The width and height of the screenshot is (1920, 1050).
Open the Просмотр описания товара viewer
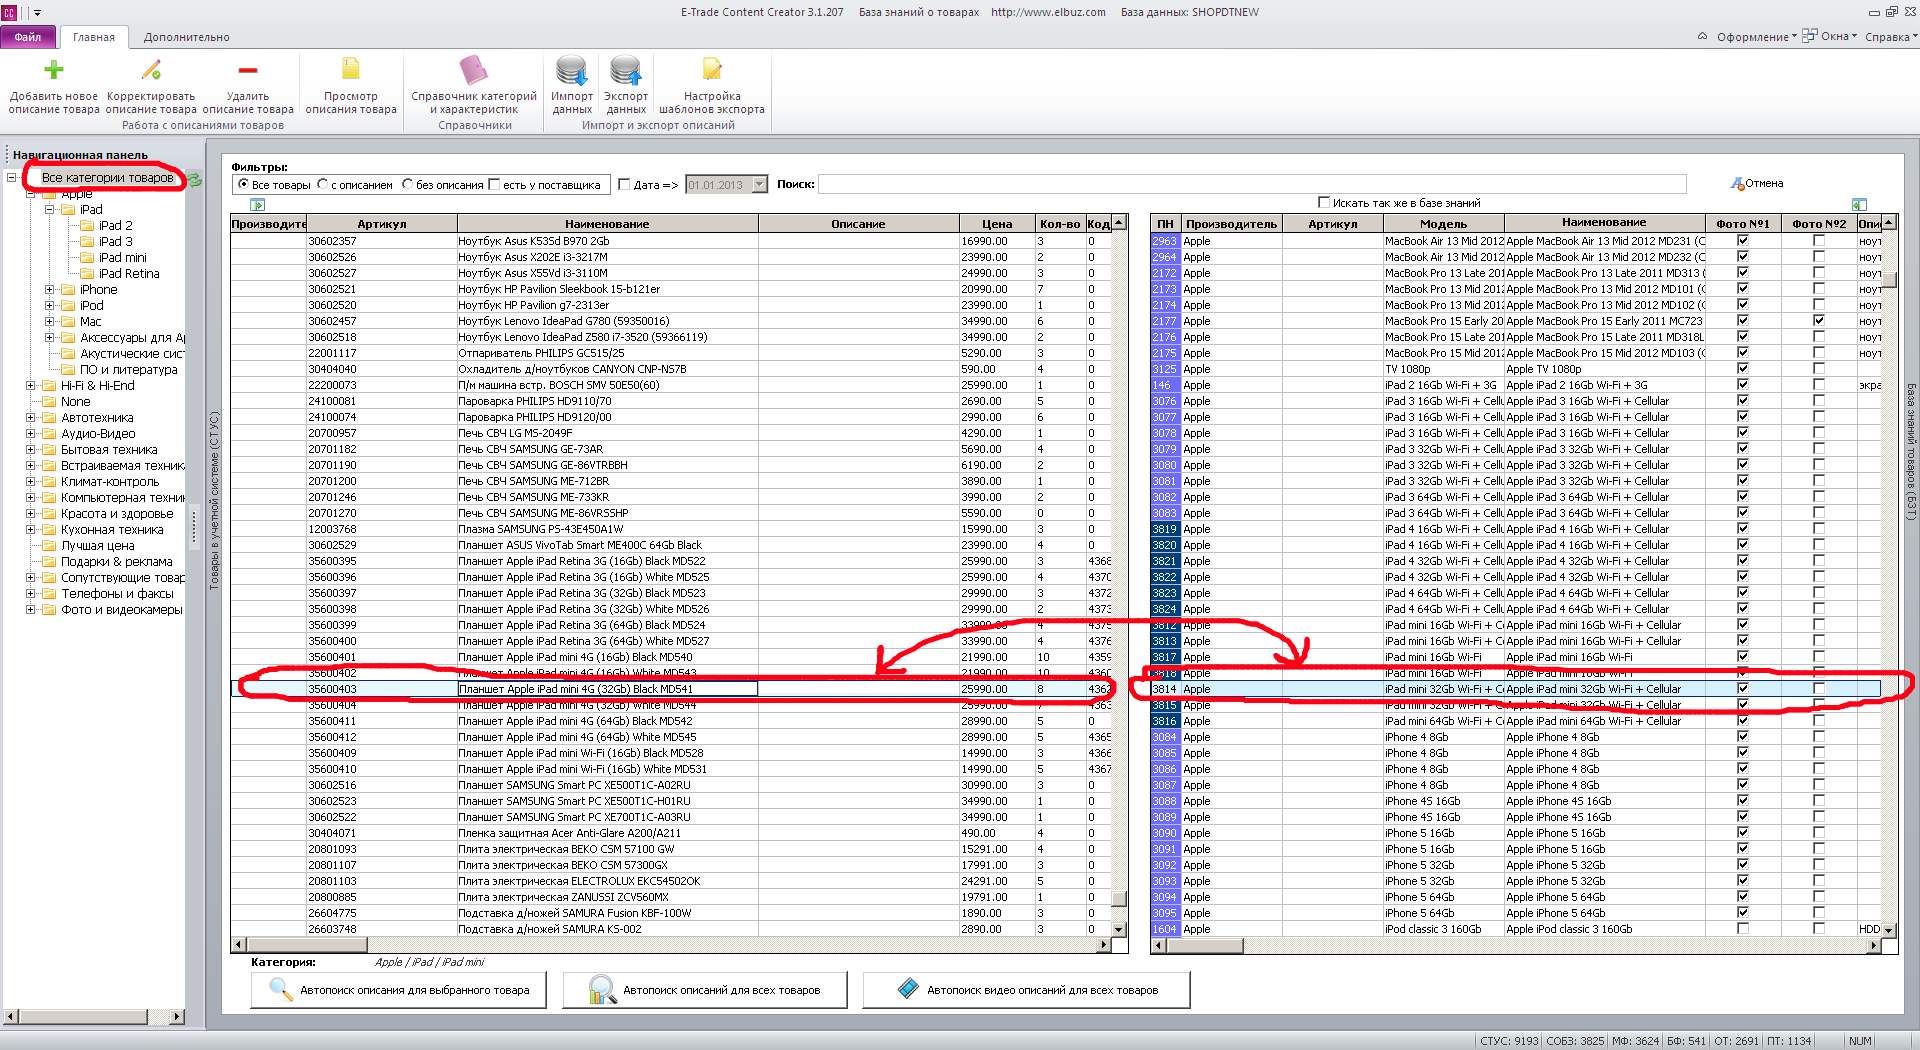351,85
